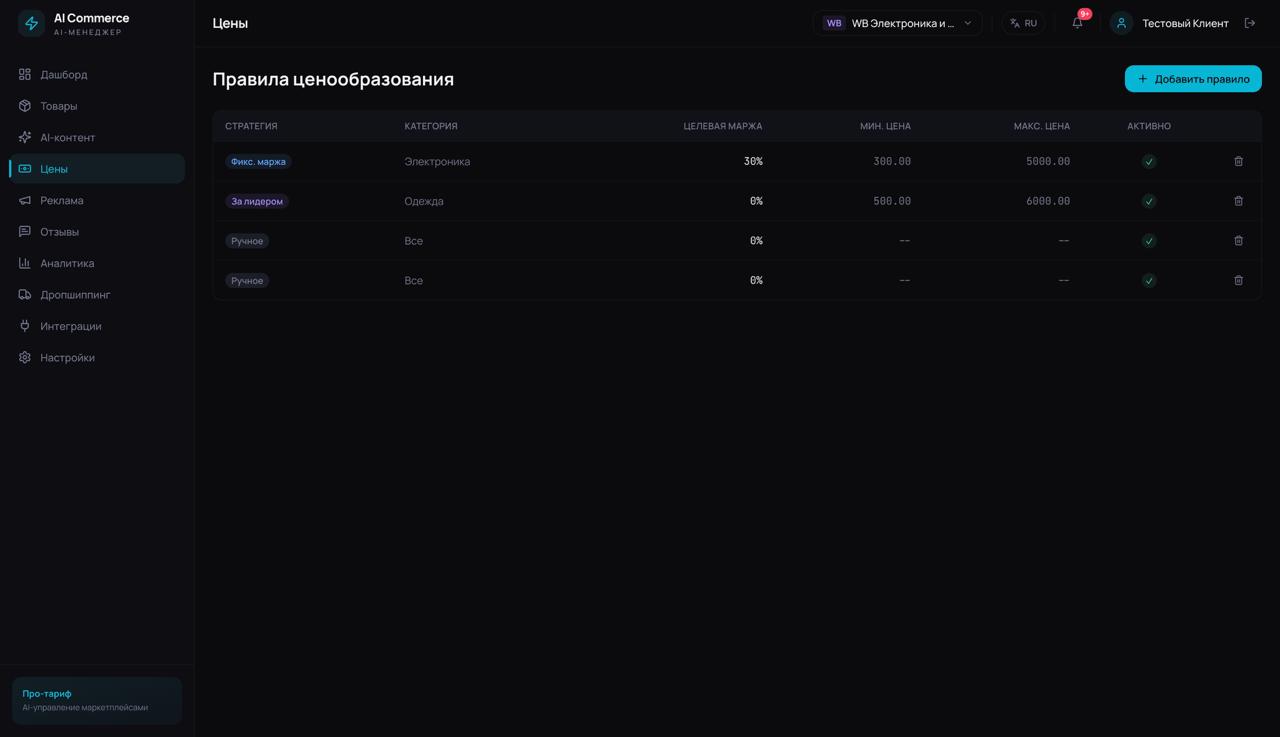
Task: Click the Добавить правило button
Action: [1193, 79]
